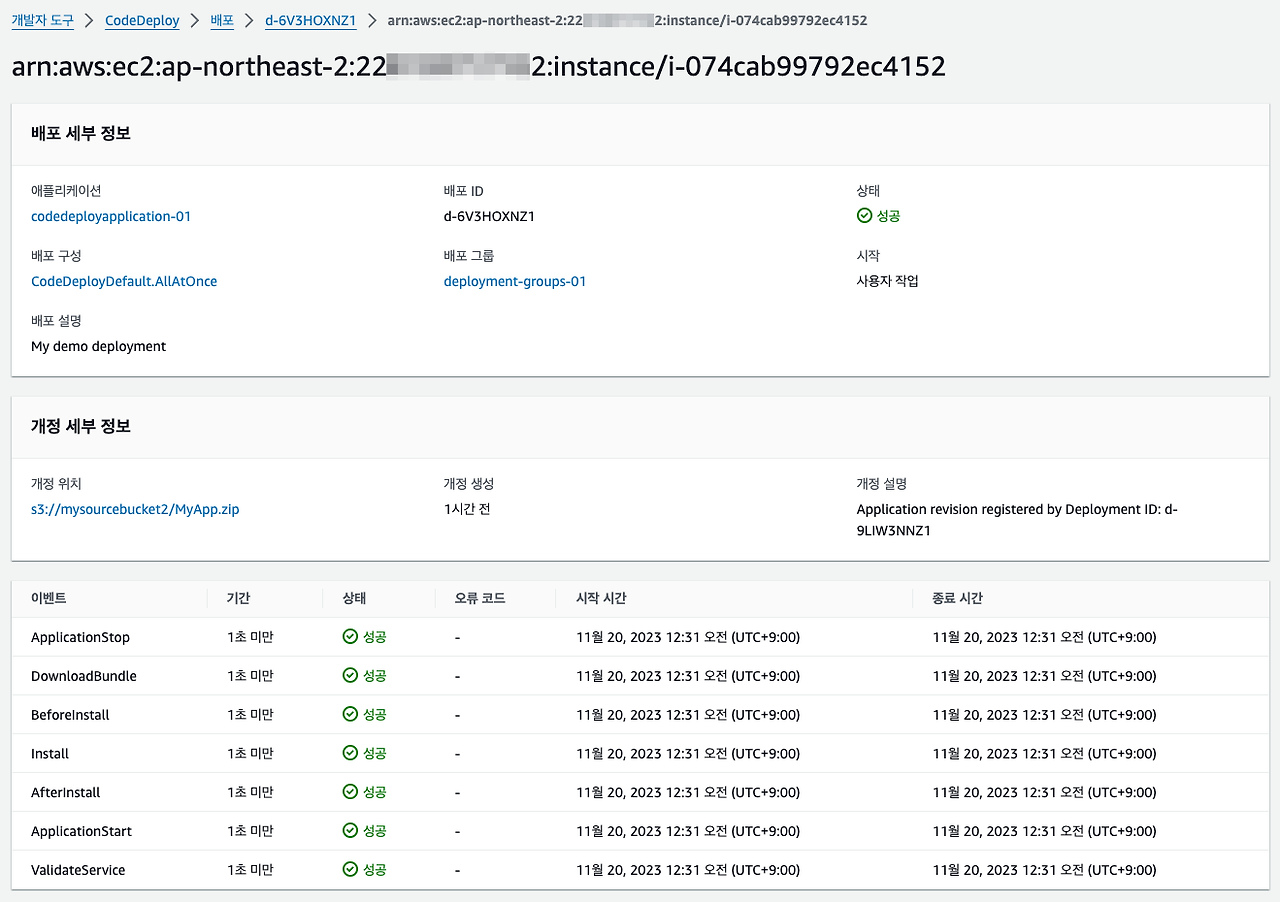The width and height of the screenshot is (1280, 902).
Task: Select the ValidateService event row
Action: tap(640, 870)
